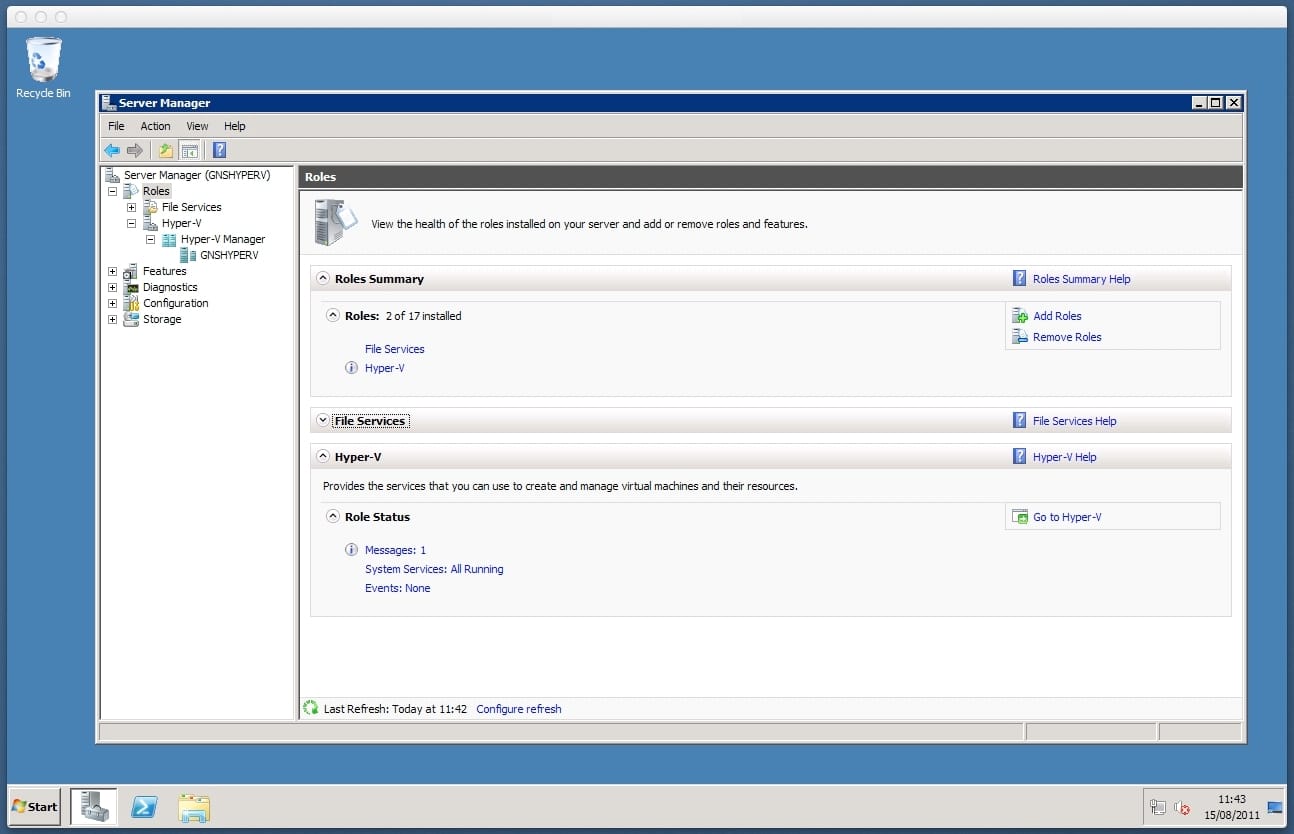This screenshot has width=1294, height=834.
Task: Click the Configure refresh link
Action: [x=519, y=709]
